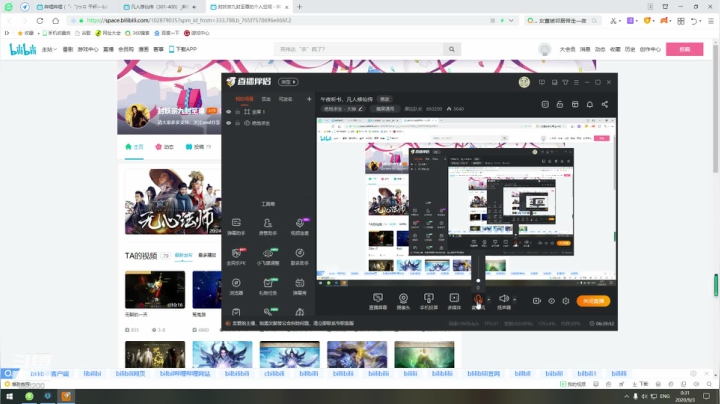Open bilibili 主站 dropdown menu

click(49, 49)
